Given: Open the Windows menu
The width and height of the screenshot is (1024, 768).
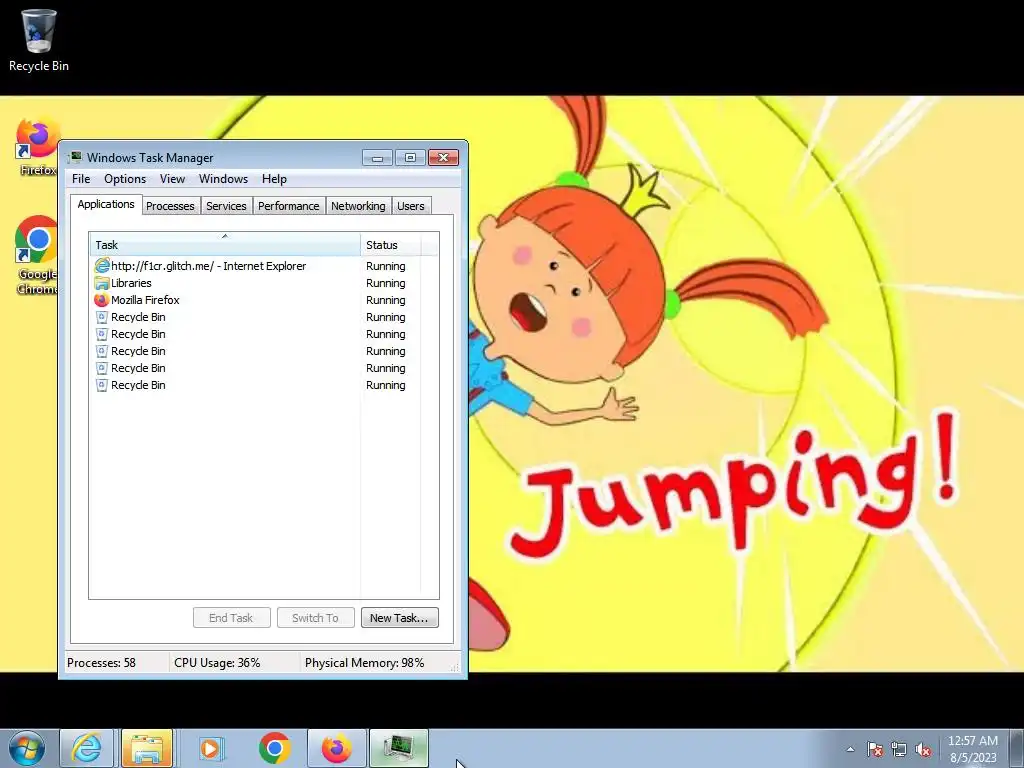Looking at the screenshot, I should pos(223,179).
